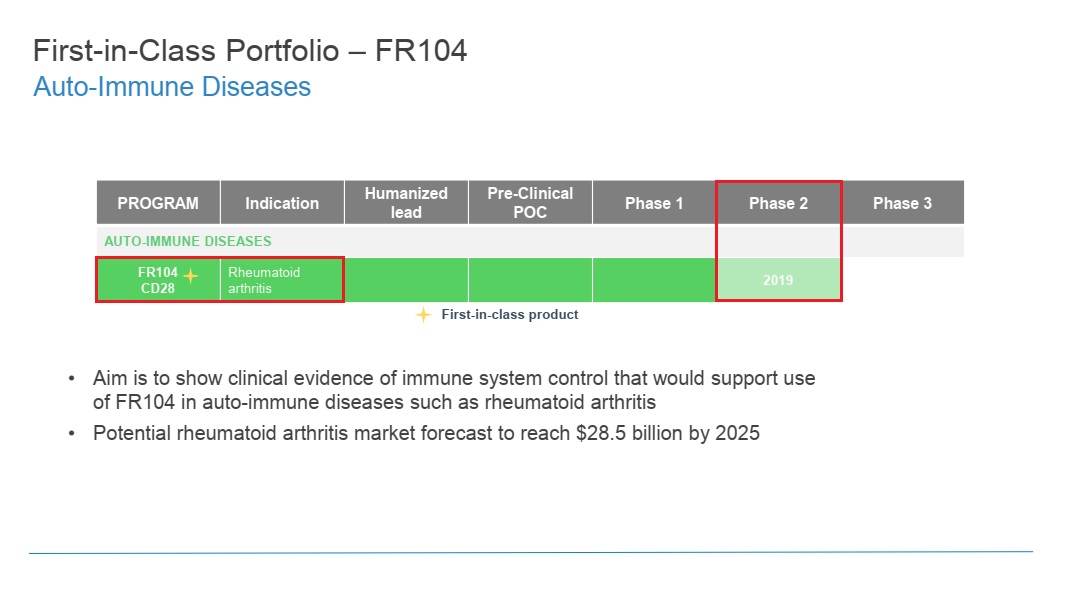Click the 2019 light green cell
The width and height of the screenshot is (1072, 603).
click(779, 280)
